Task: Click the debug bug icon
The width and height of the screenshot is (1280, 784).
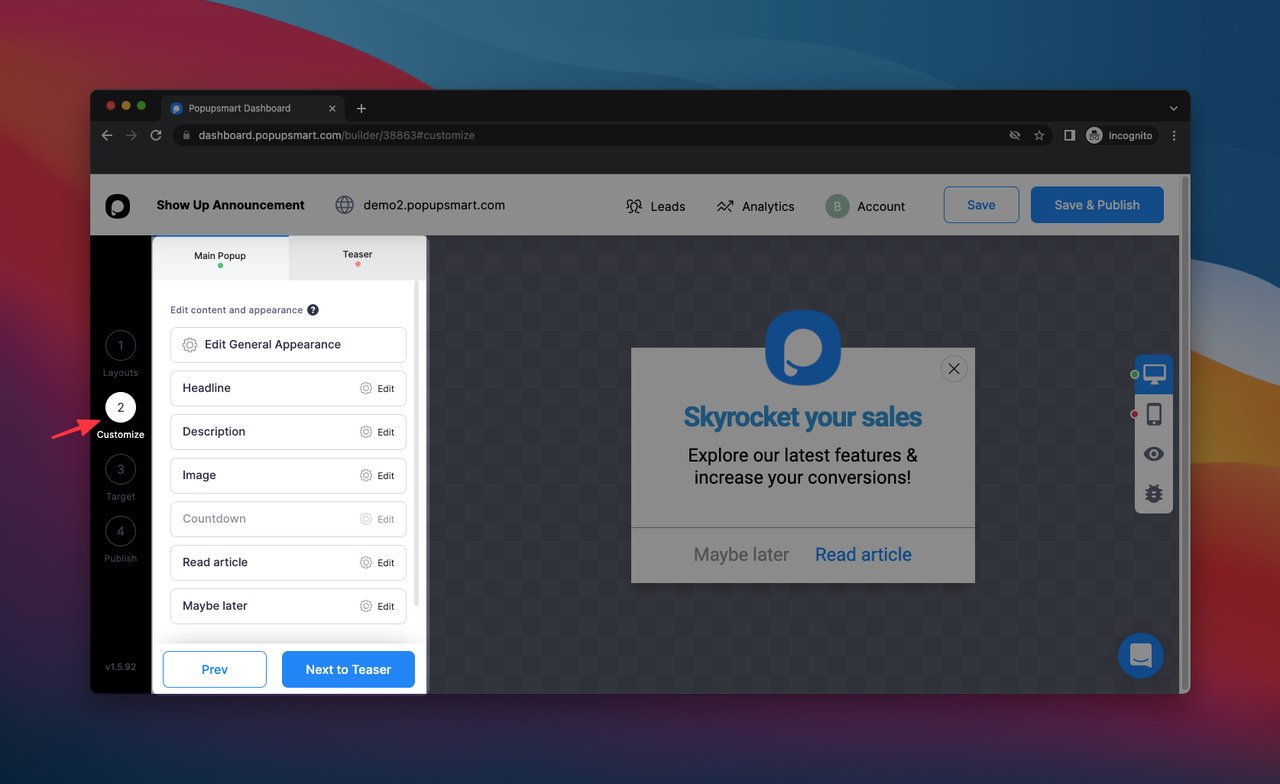Action: [1153, 493]
